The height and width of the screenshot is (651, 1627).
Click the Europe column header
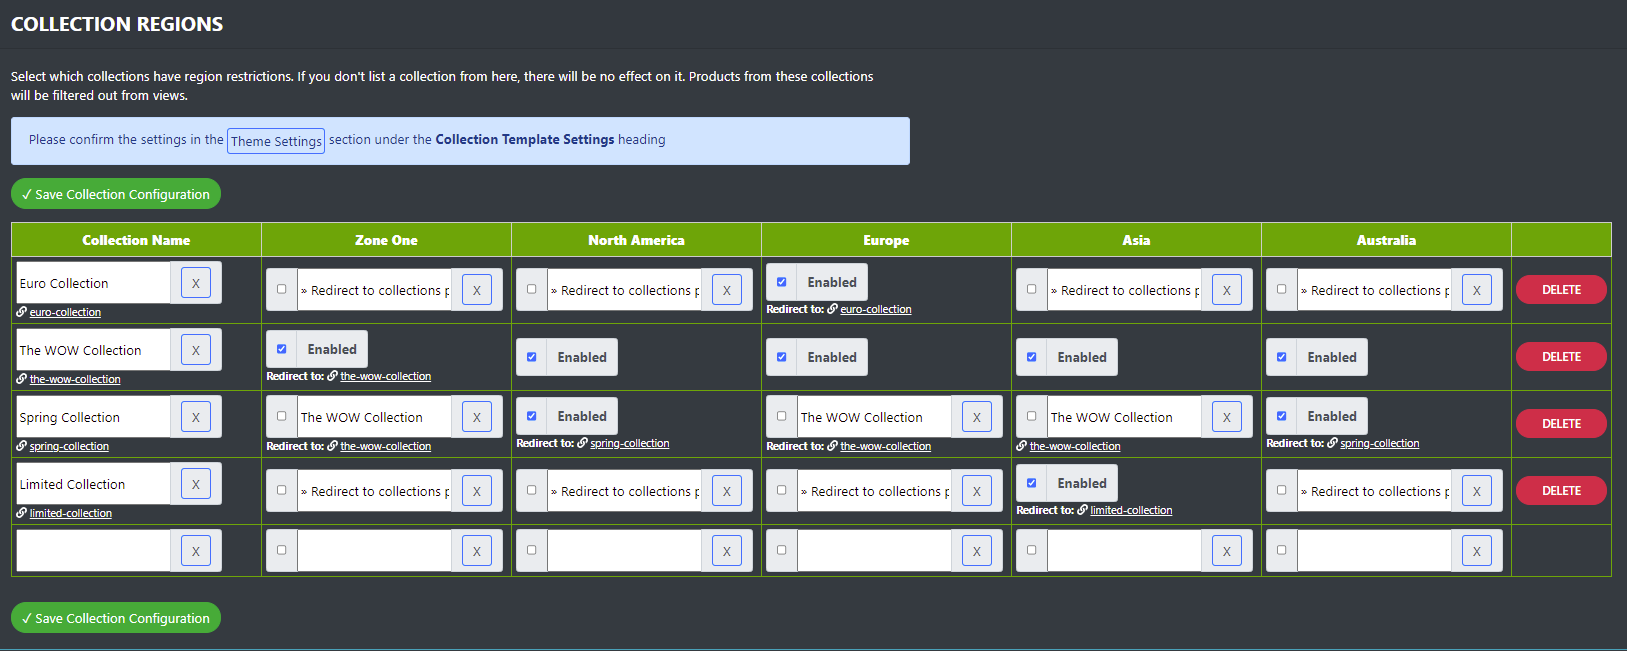(x=886, y=240)
